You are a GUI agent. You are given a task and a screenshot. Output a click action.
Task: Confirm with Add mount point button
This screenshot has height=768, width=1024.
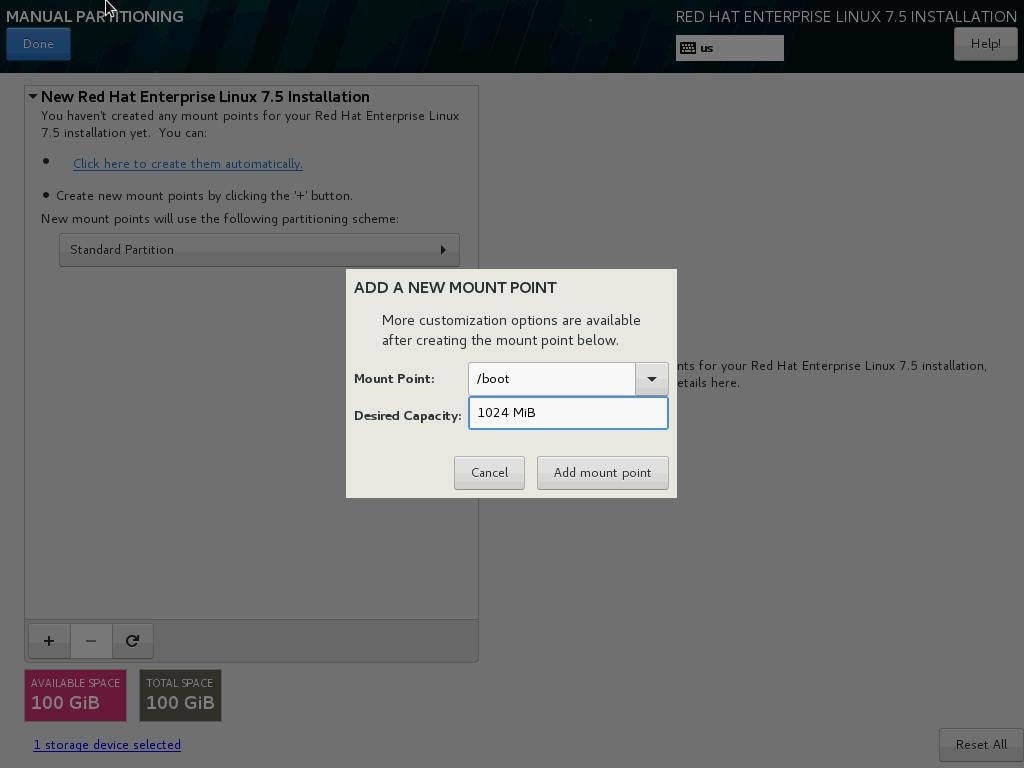pos(602,473)
